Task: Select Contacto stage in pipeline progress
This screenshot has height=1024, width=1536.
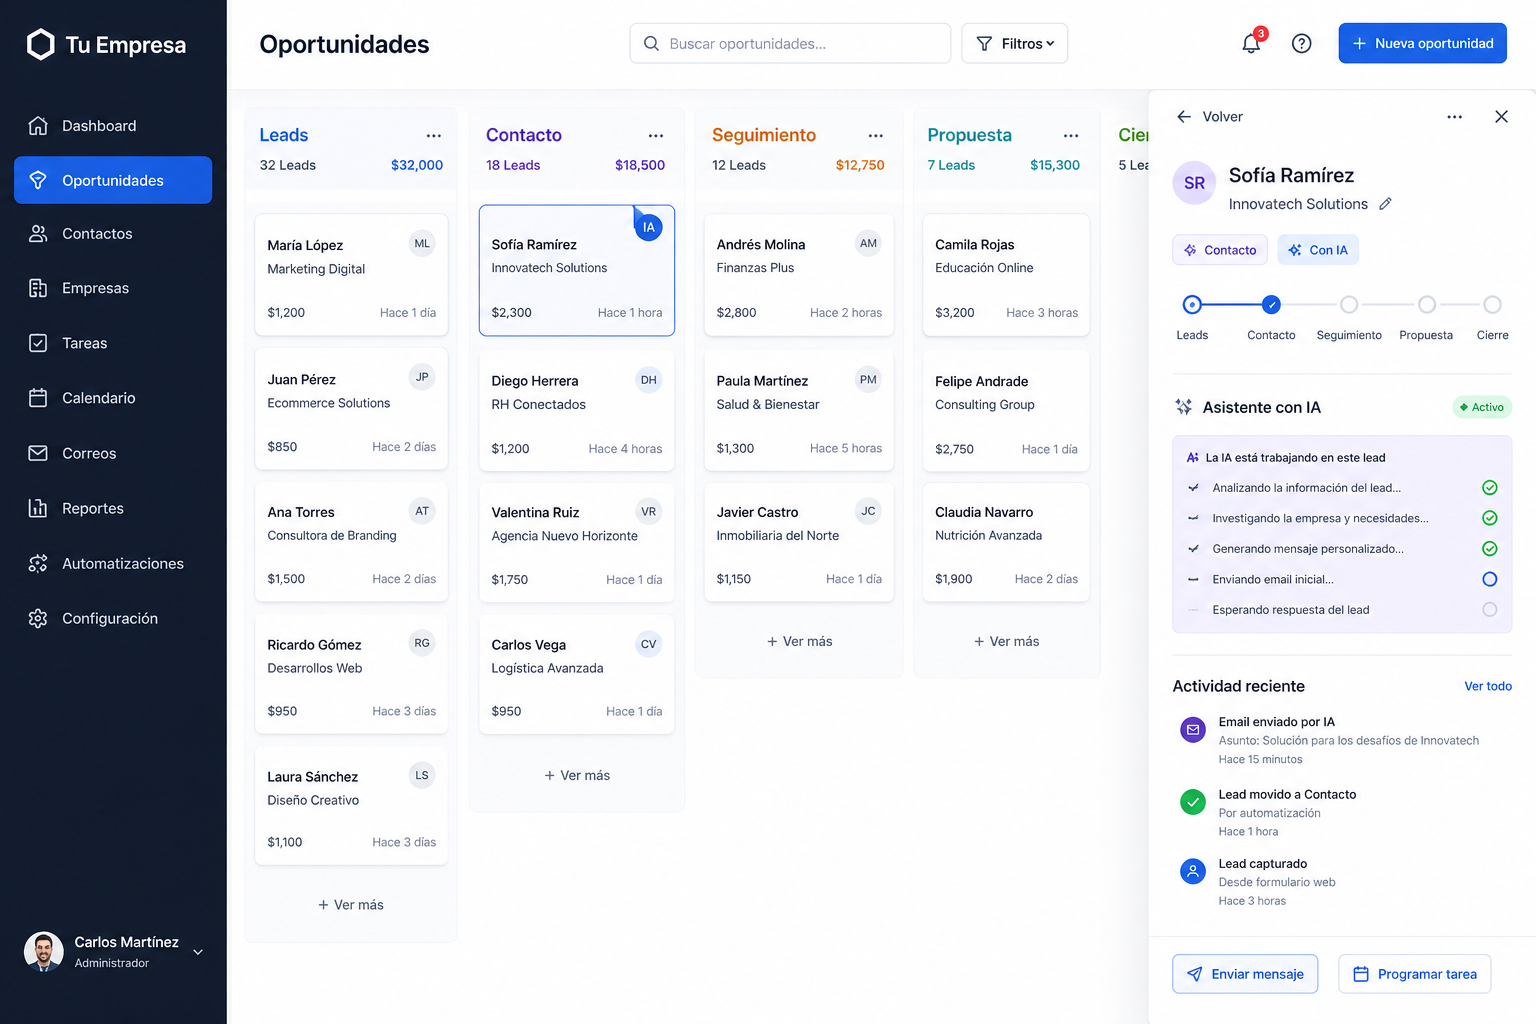Action: [1271, 304]
